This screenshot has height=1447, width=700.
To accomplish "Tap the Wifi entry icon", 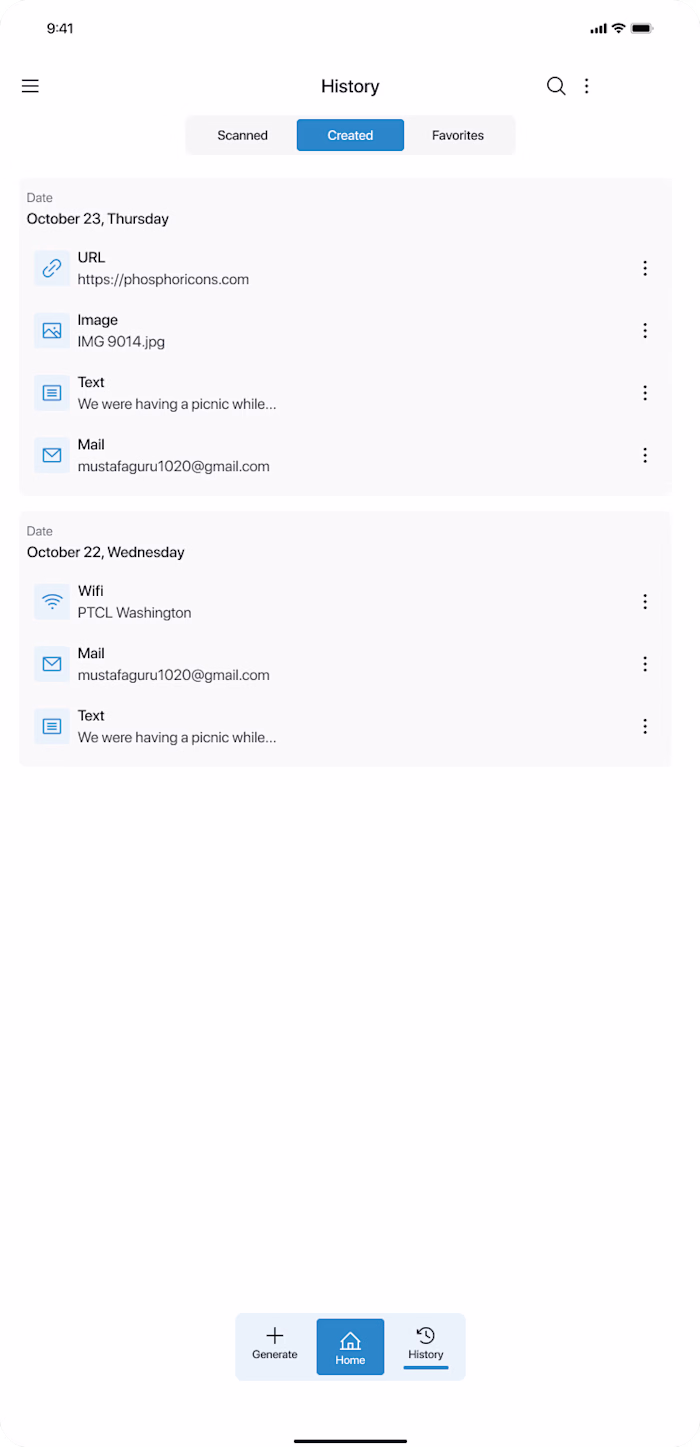I will pos(52,601).
